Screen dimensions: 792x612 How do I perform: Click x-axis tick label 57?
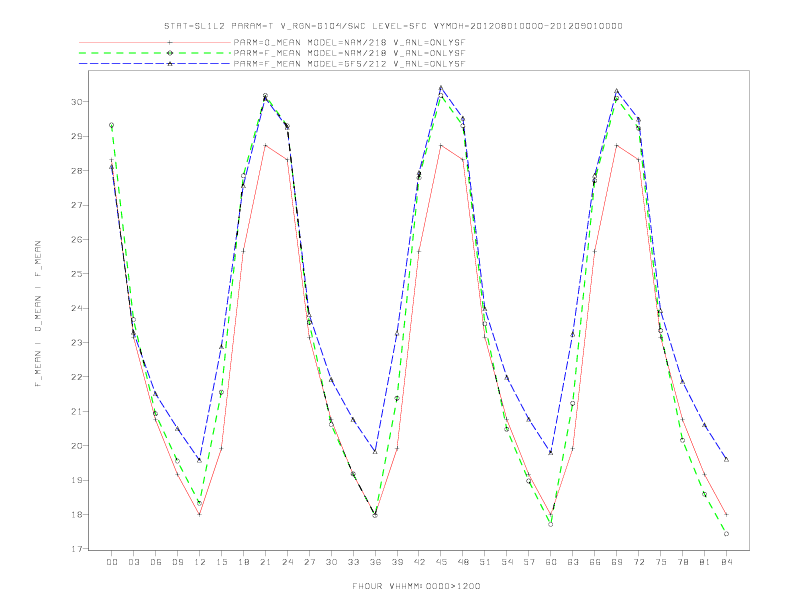[x=529, y=562]
